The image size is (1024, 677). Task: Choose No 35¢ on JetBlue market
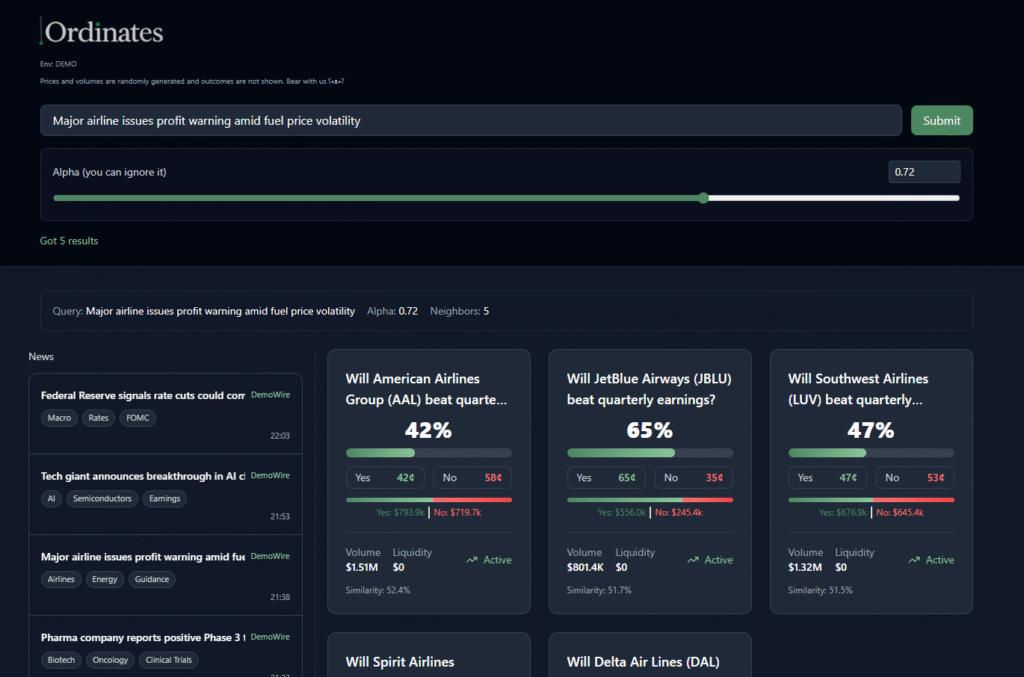point(693,478)
